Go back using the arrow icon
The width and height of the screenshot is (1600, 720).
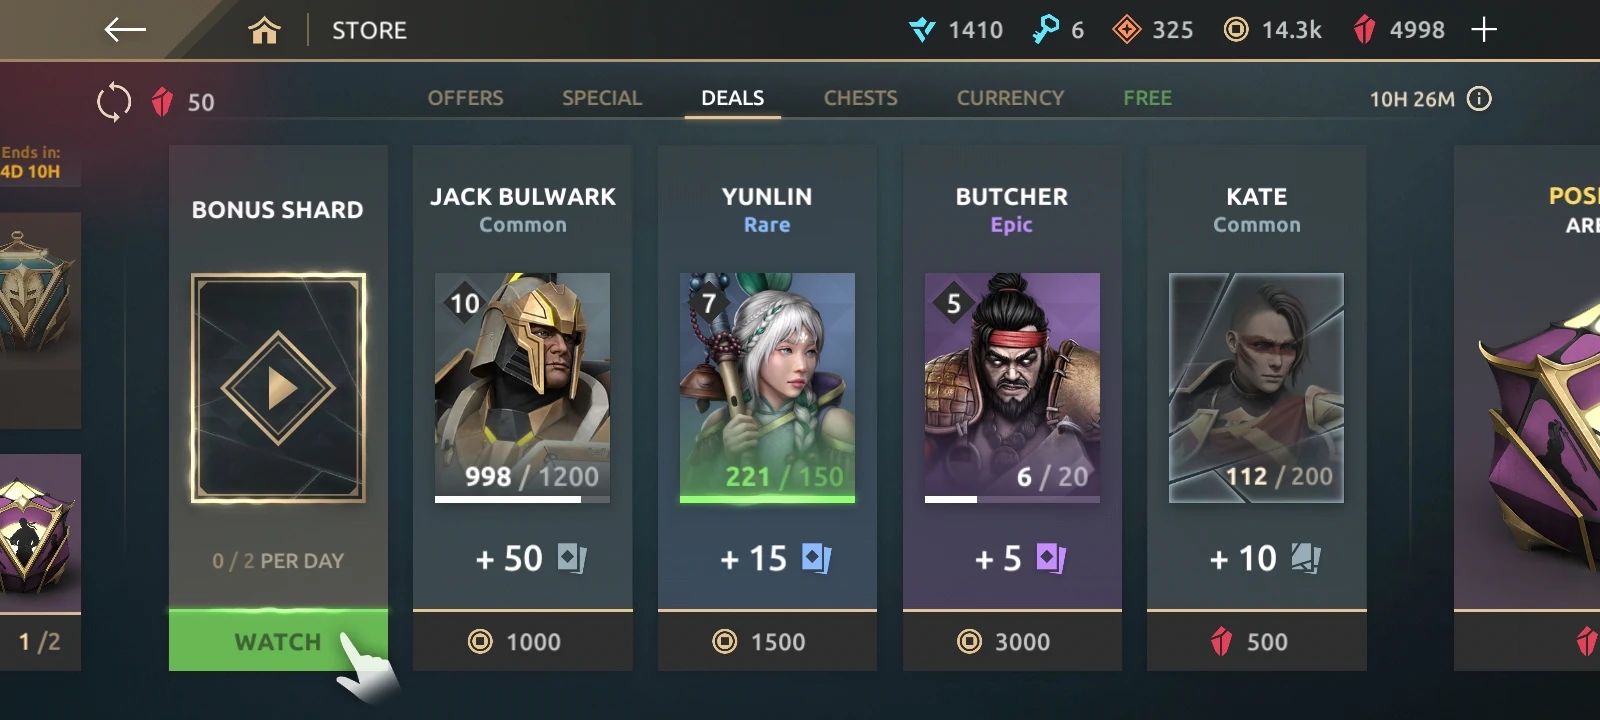point(125,30)
